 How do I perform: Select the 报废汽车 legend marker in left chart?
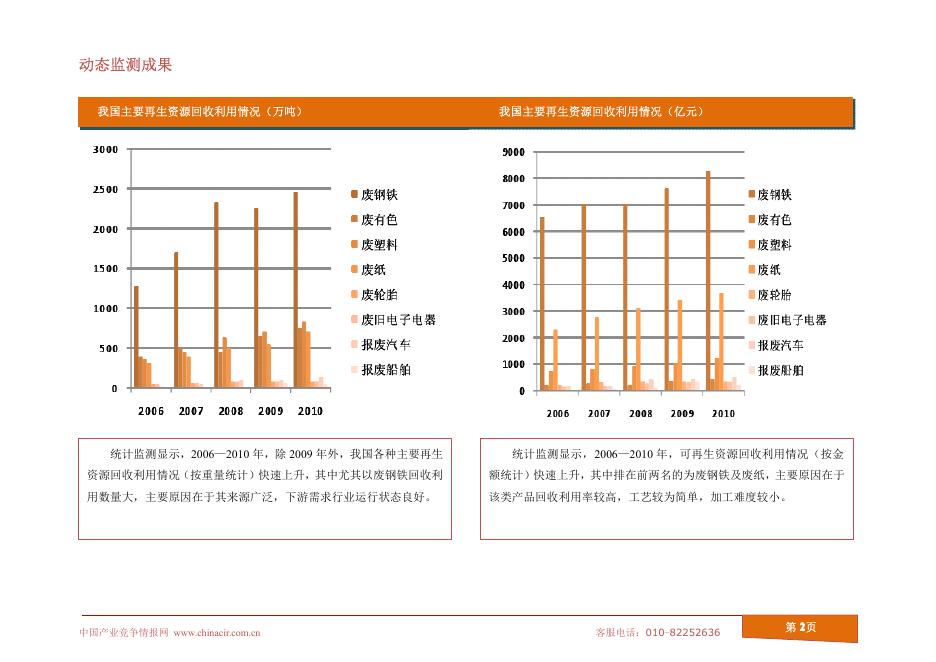354,343
